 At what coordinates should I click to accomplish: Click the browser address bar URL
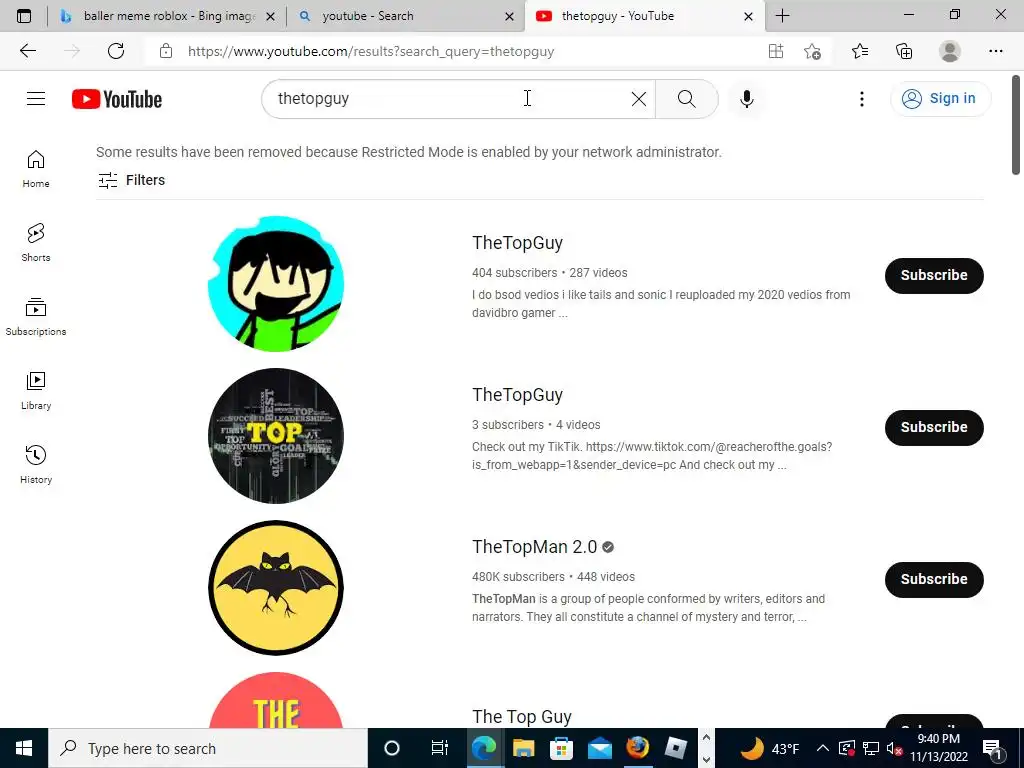pos(371,51)
